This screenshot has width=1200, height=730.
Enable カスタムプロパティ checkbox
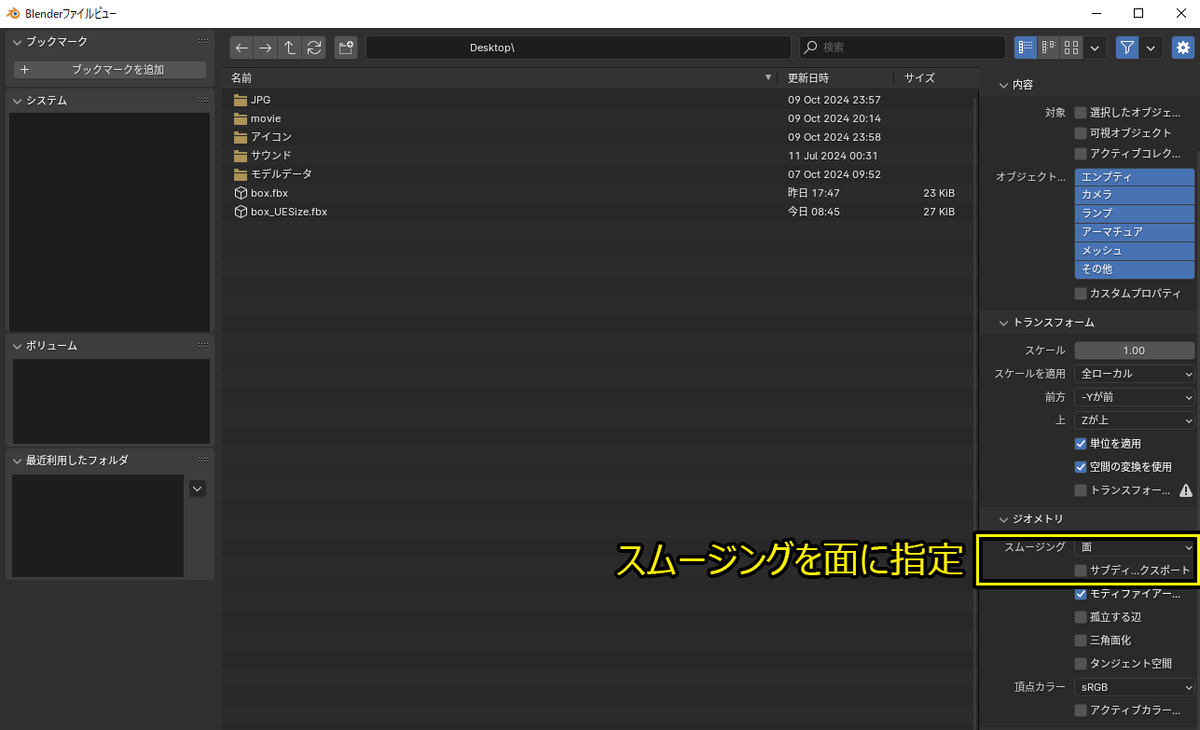click(1080, 294)
